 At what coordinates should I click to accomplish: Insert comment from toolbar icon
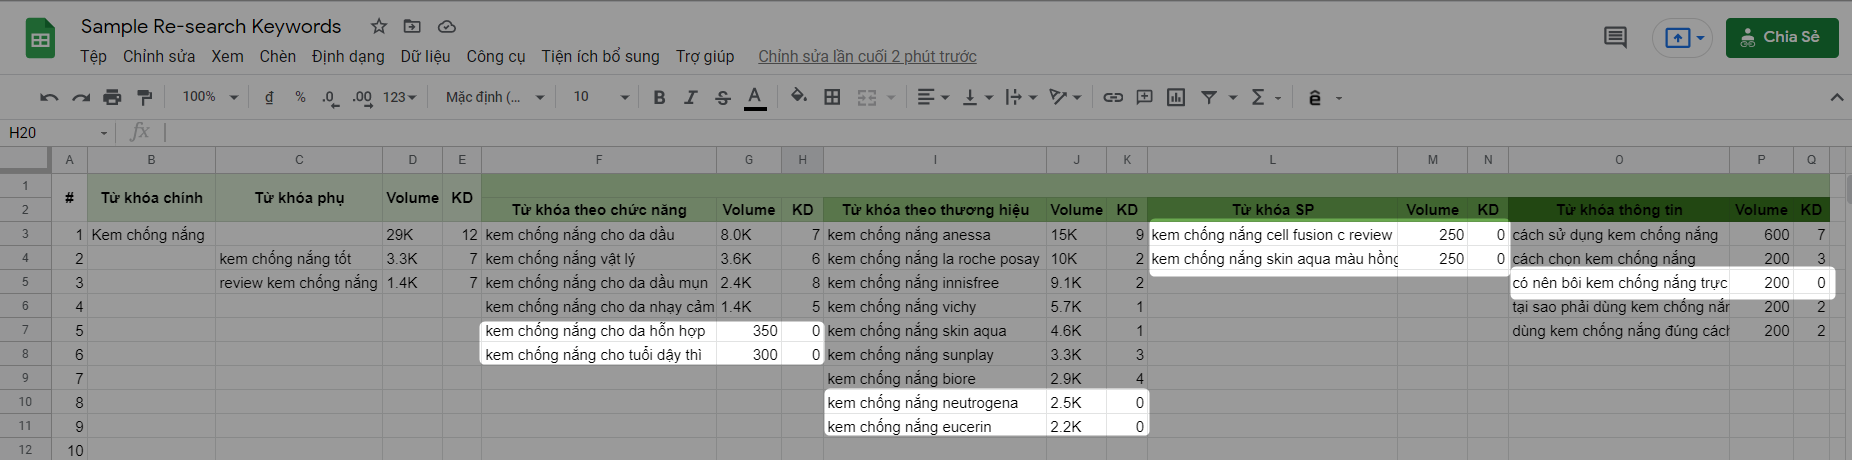click(x=1144, y=97)
